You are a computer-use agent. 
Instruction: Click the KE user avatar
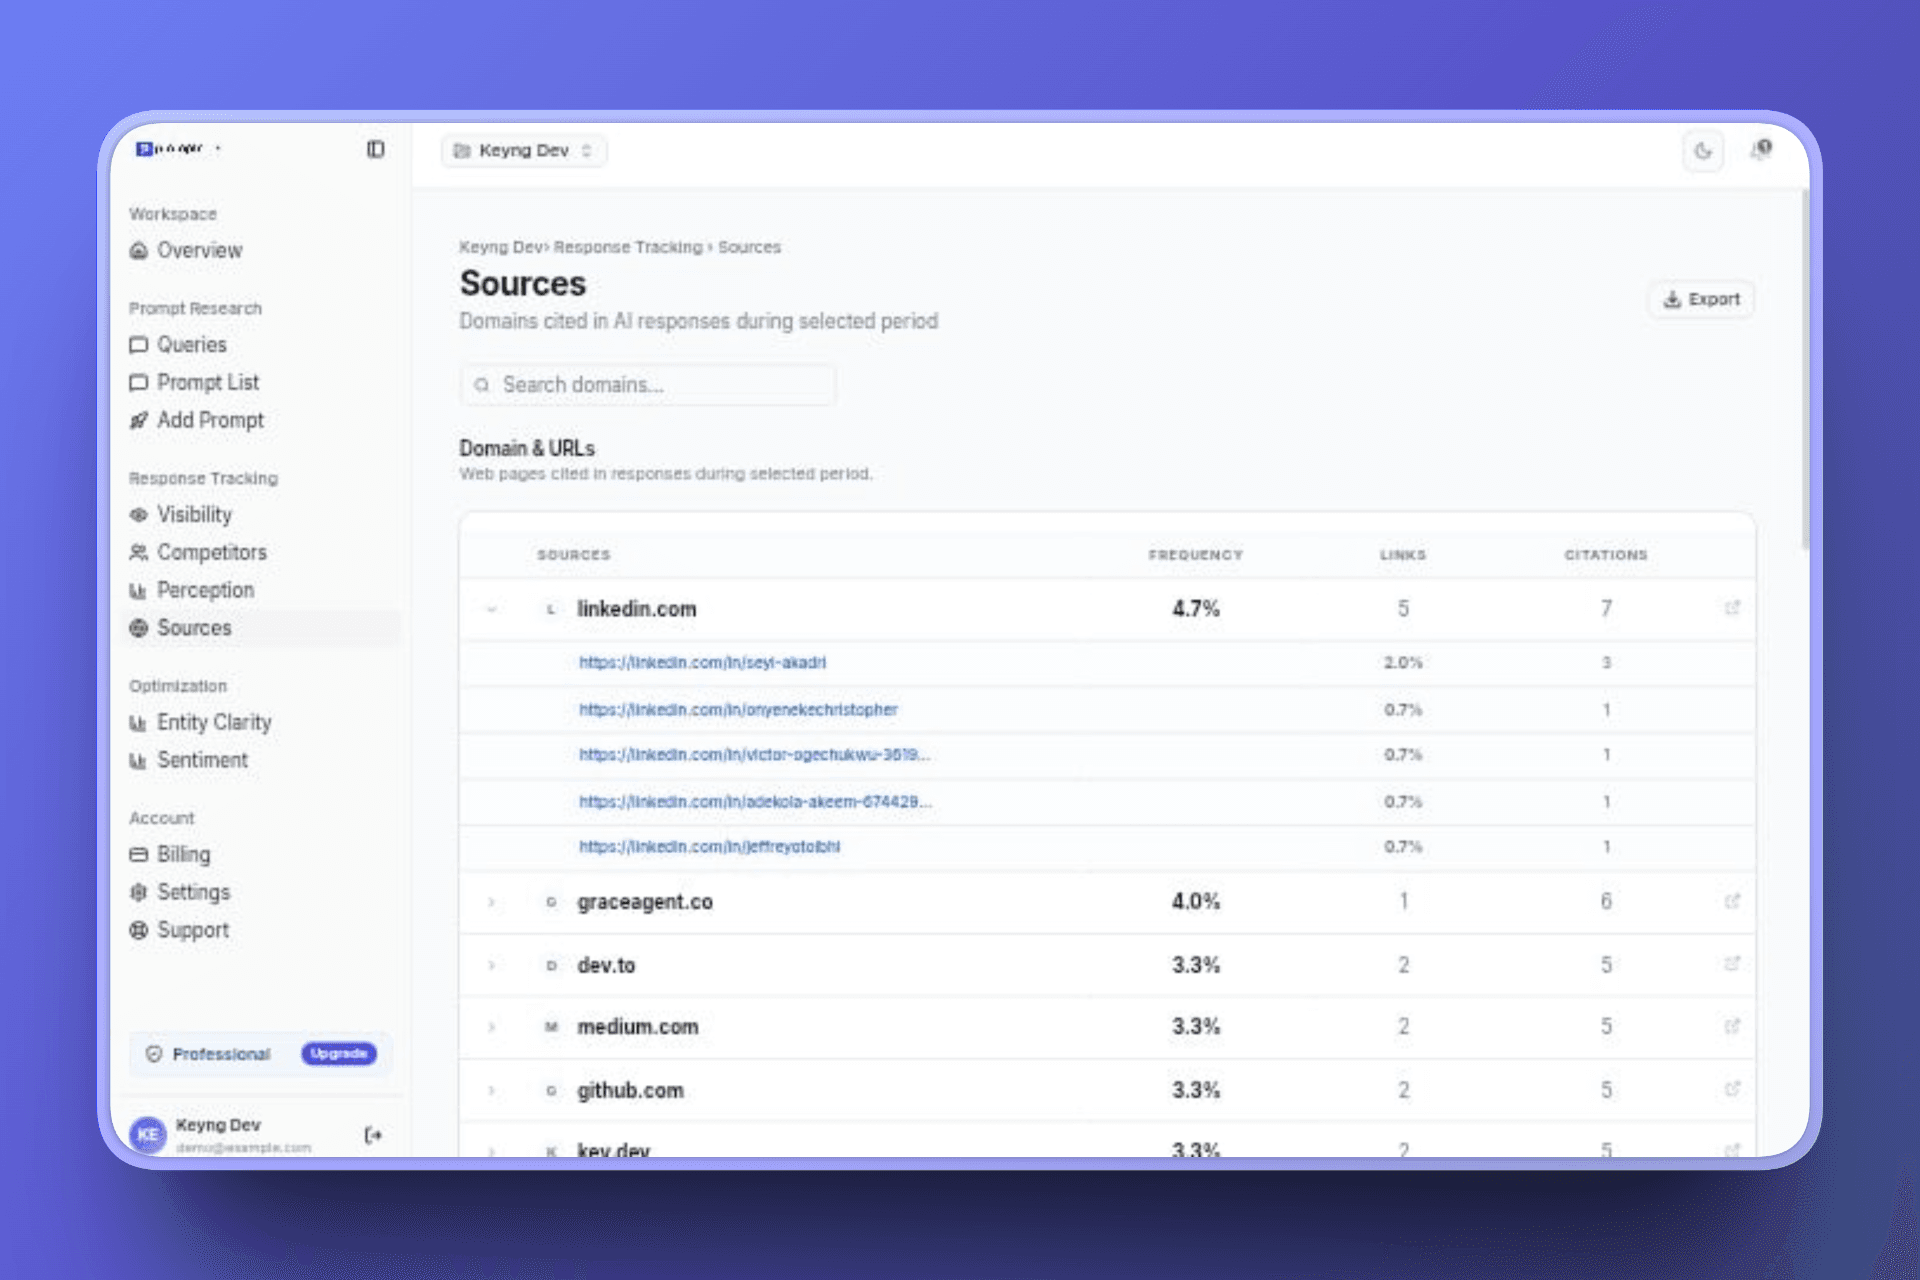tap(148, 1135)
